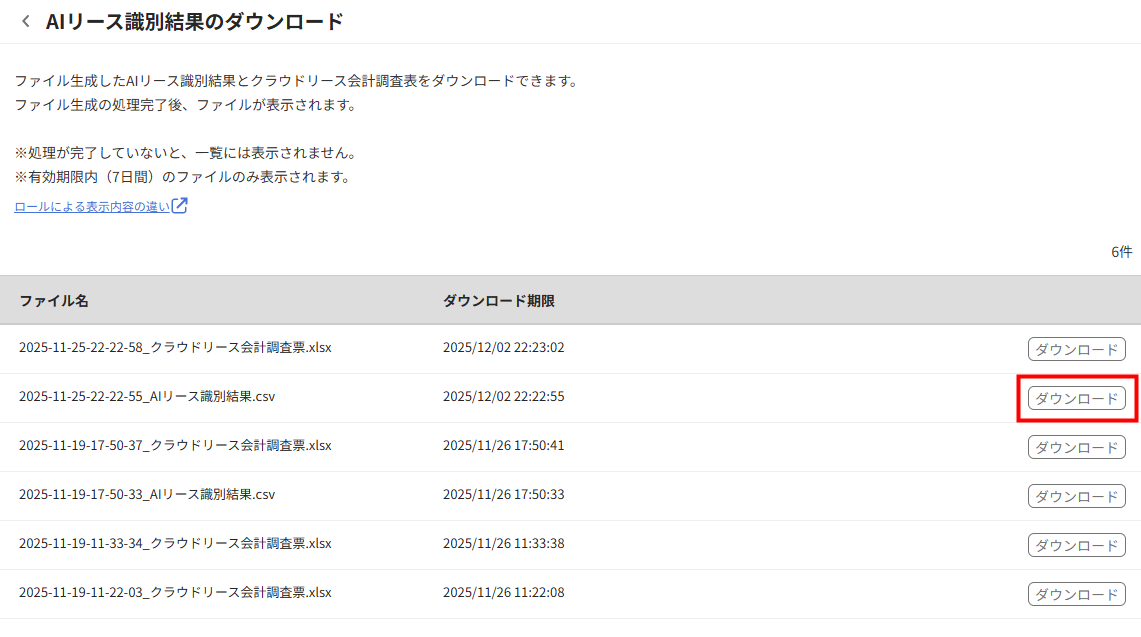Click the 6件 result count
The height and width of the screenshot is (637, 1141).
coord(1121,252)
